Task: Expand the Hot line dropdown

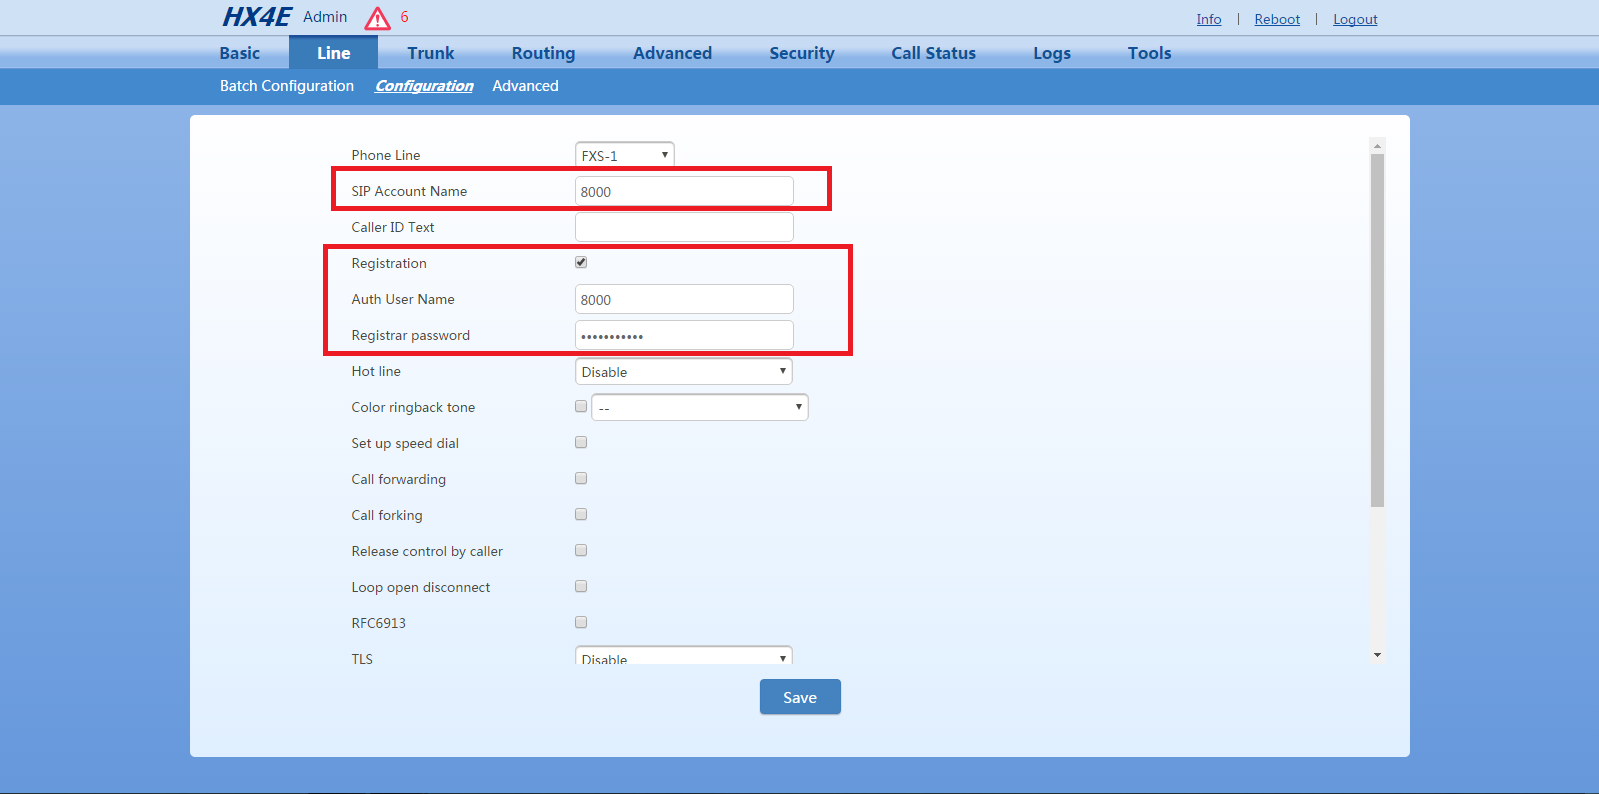Action: [x=683, y=371]
